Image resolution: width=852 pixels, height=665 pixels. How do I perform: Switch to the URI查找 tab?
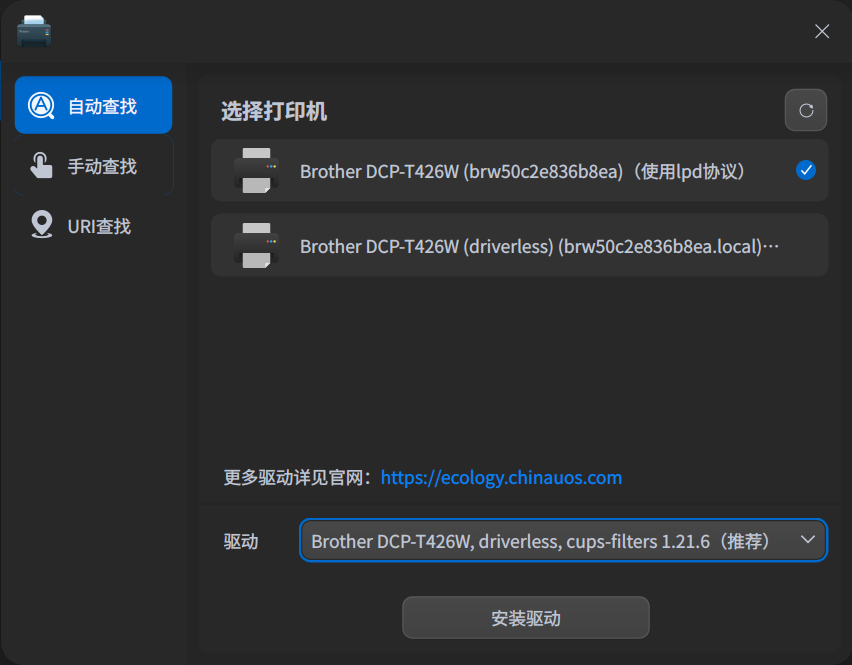pos(93,225)
